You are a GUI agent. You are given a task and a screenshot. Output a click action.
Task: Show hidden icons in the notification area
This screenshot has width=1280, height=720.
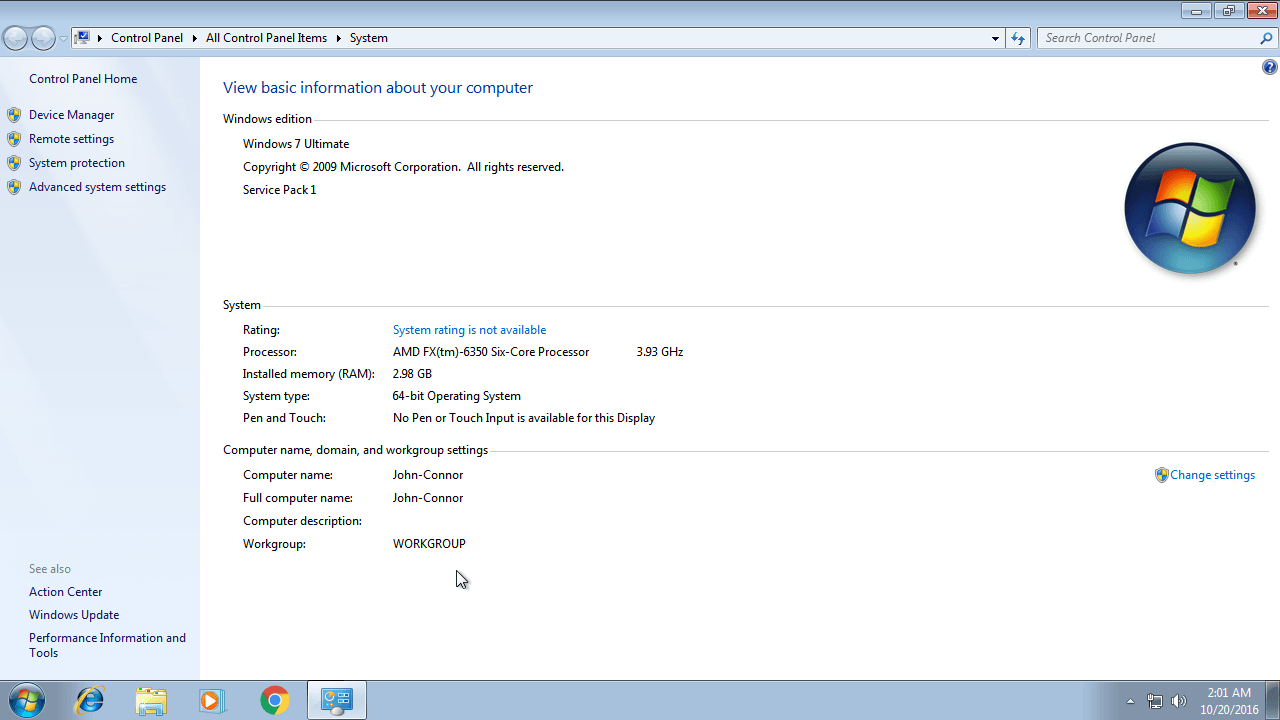pos(1130,700)
